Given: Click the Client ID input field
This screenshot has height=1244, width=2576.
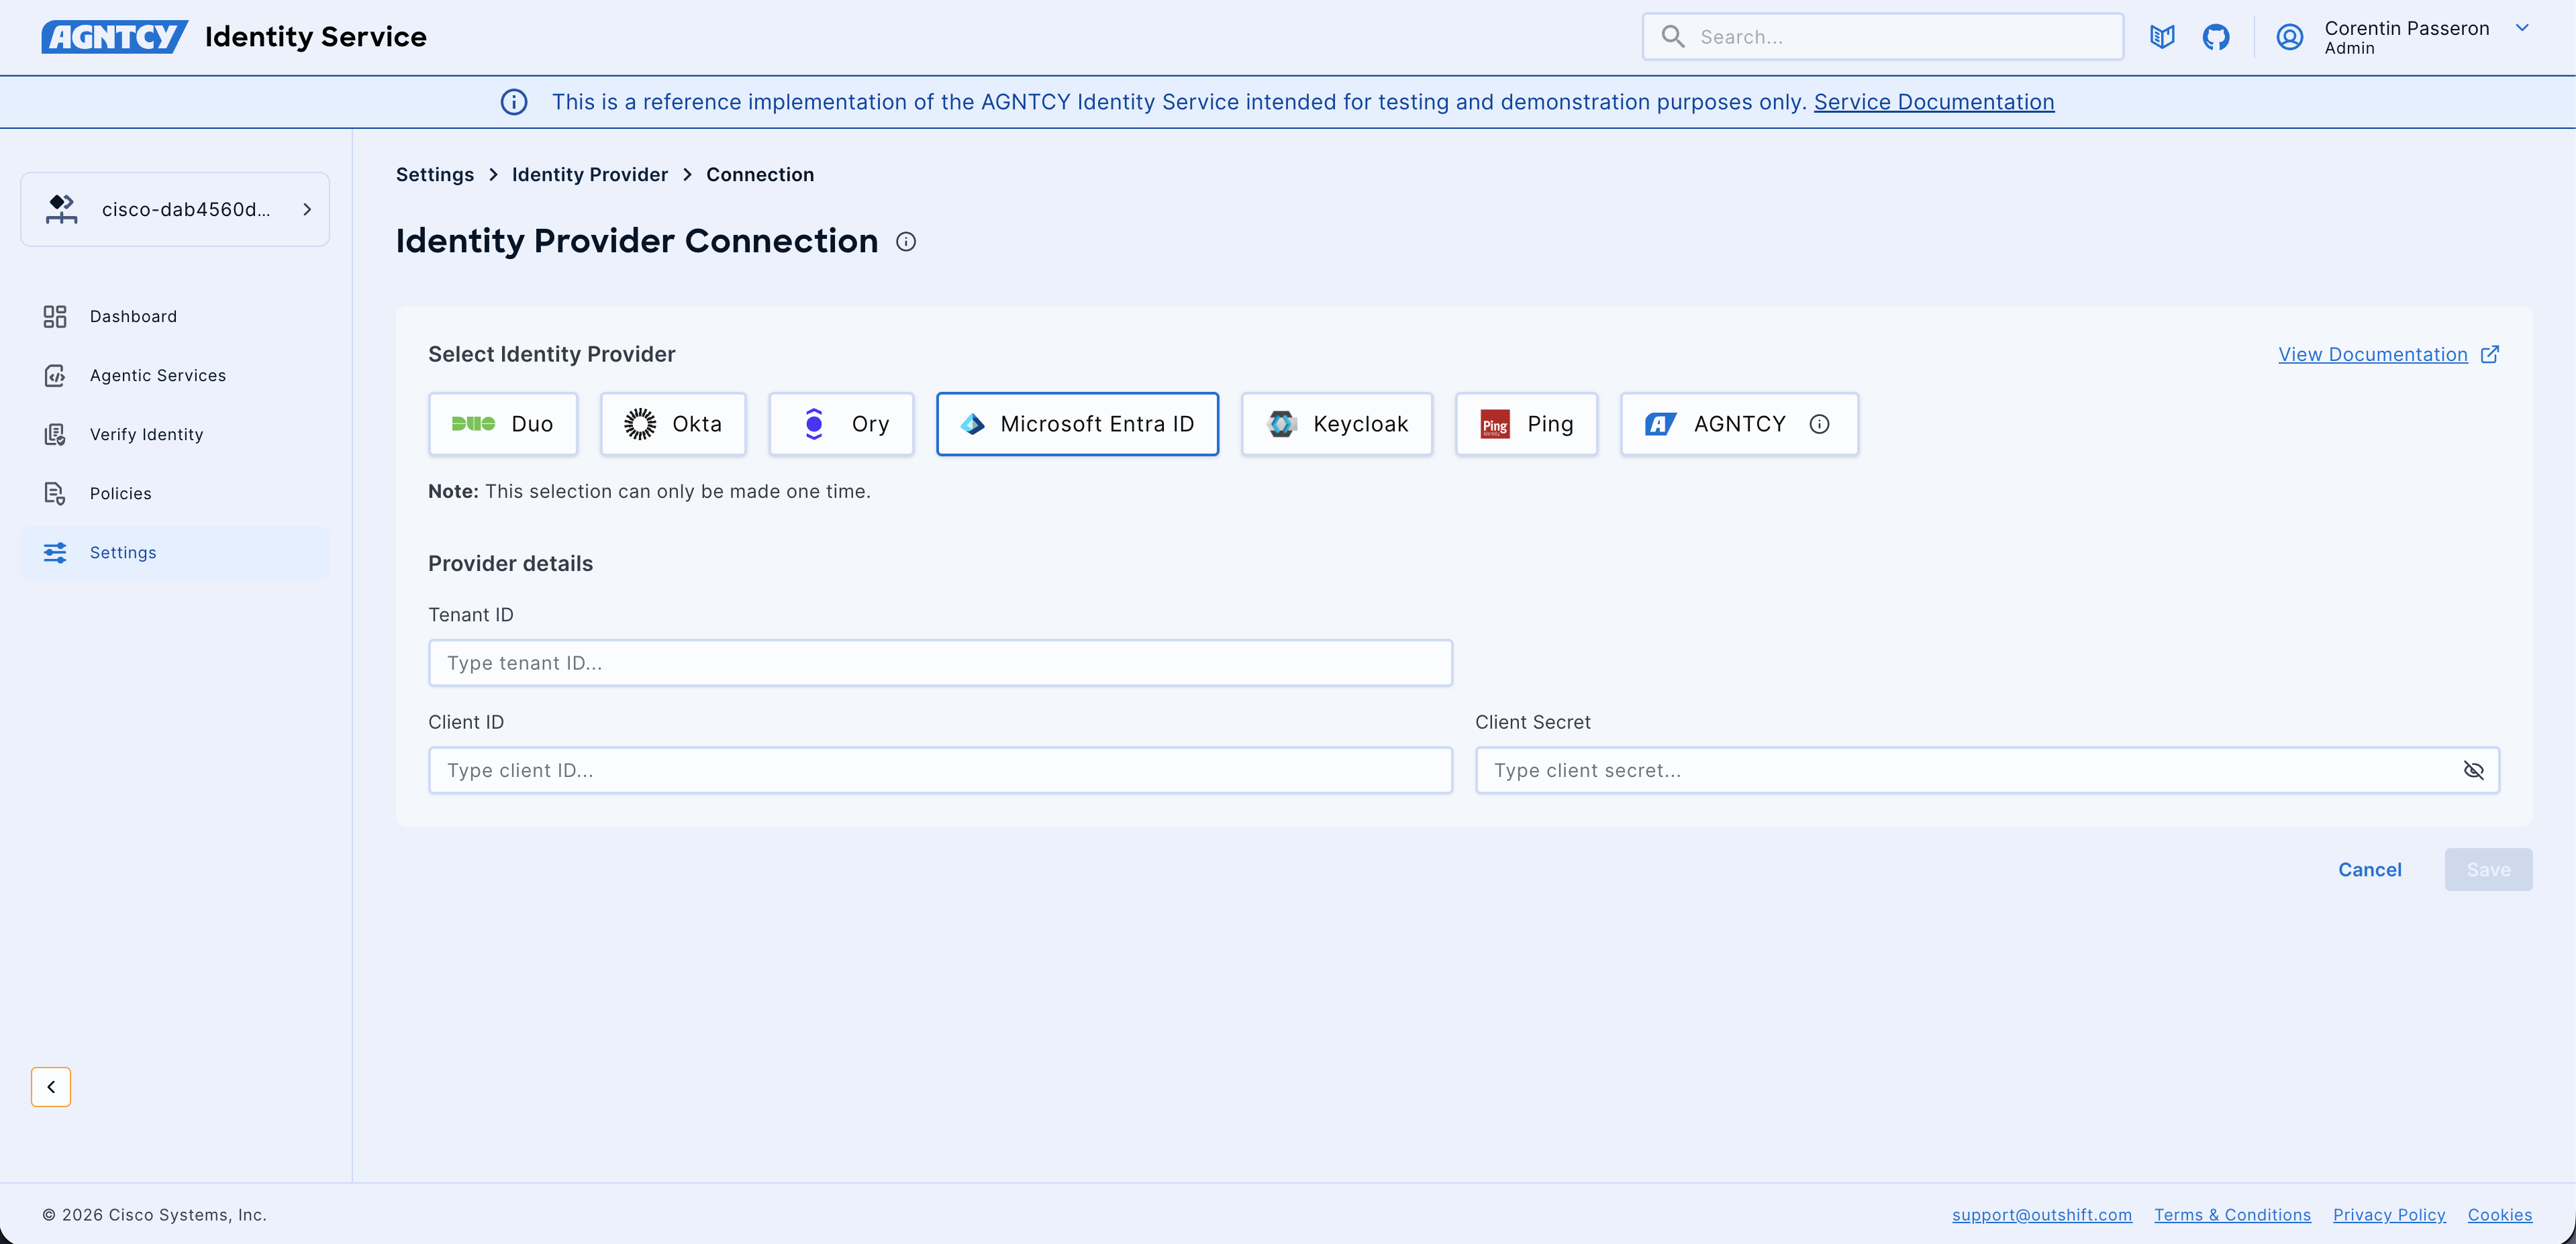Looking at the screenshot, I should (940, 770).
